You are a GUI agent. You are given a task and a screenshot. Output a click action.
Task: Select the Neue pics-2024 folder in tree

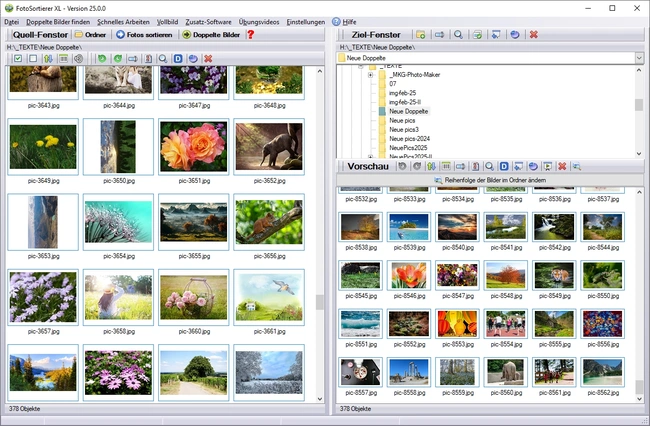pyautogui.click(x=409, y=139)
